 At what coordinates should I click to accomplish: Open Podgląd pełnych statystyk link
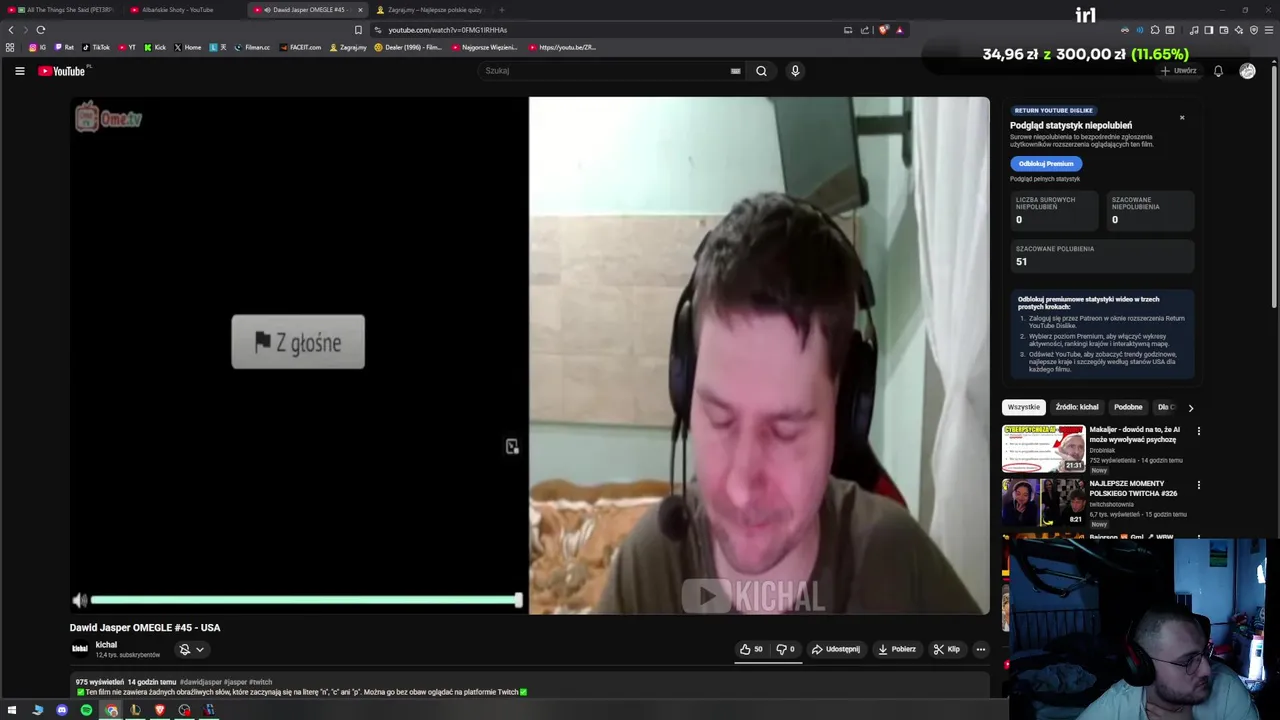(1045, 179)
